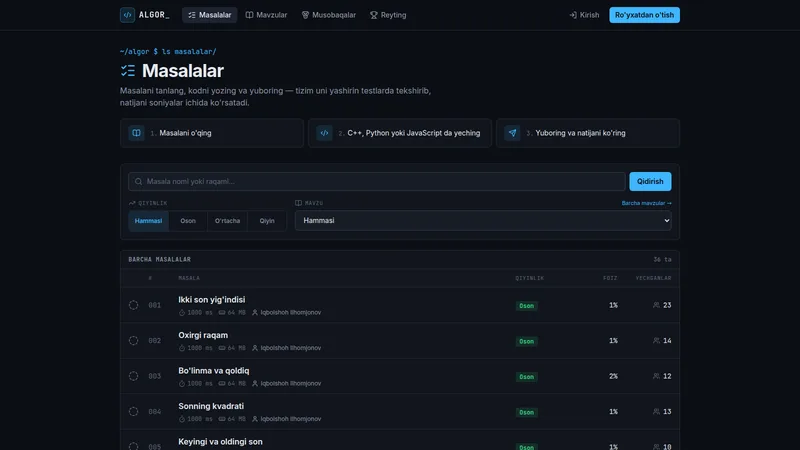Click the 36 ta total count
This screenshot has width=800, height=450.
tap(662, 259)
